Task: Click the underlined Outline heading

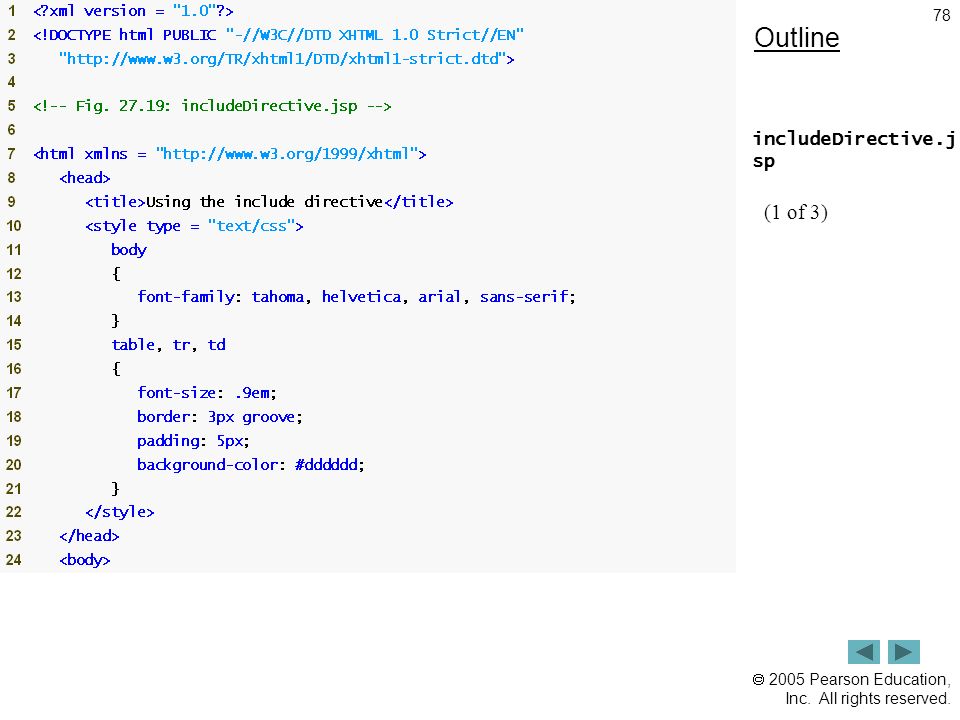Action: (797, 38)
